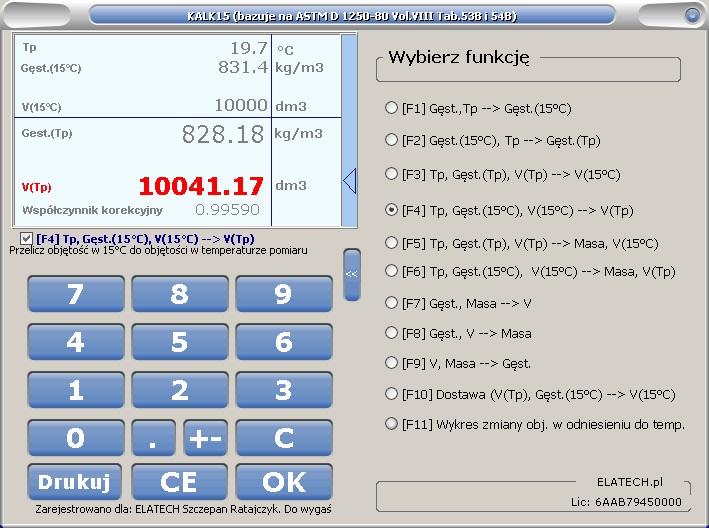Collapse function panel with the << button

click(352, 274)
